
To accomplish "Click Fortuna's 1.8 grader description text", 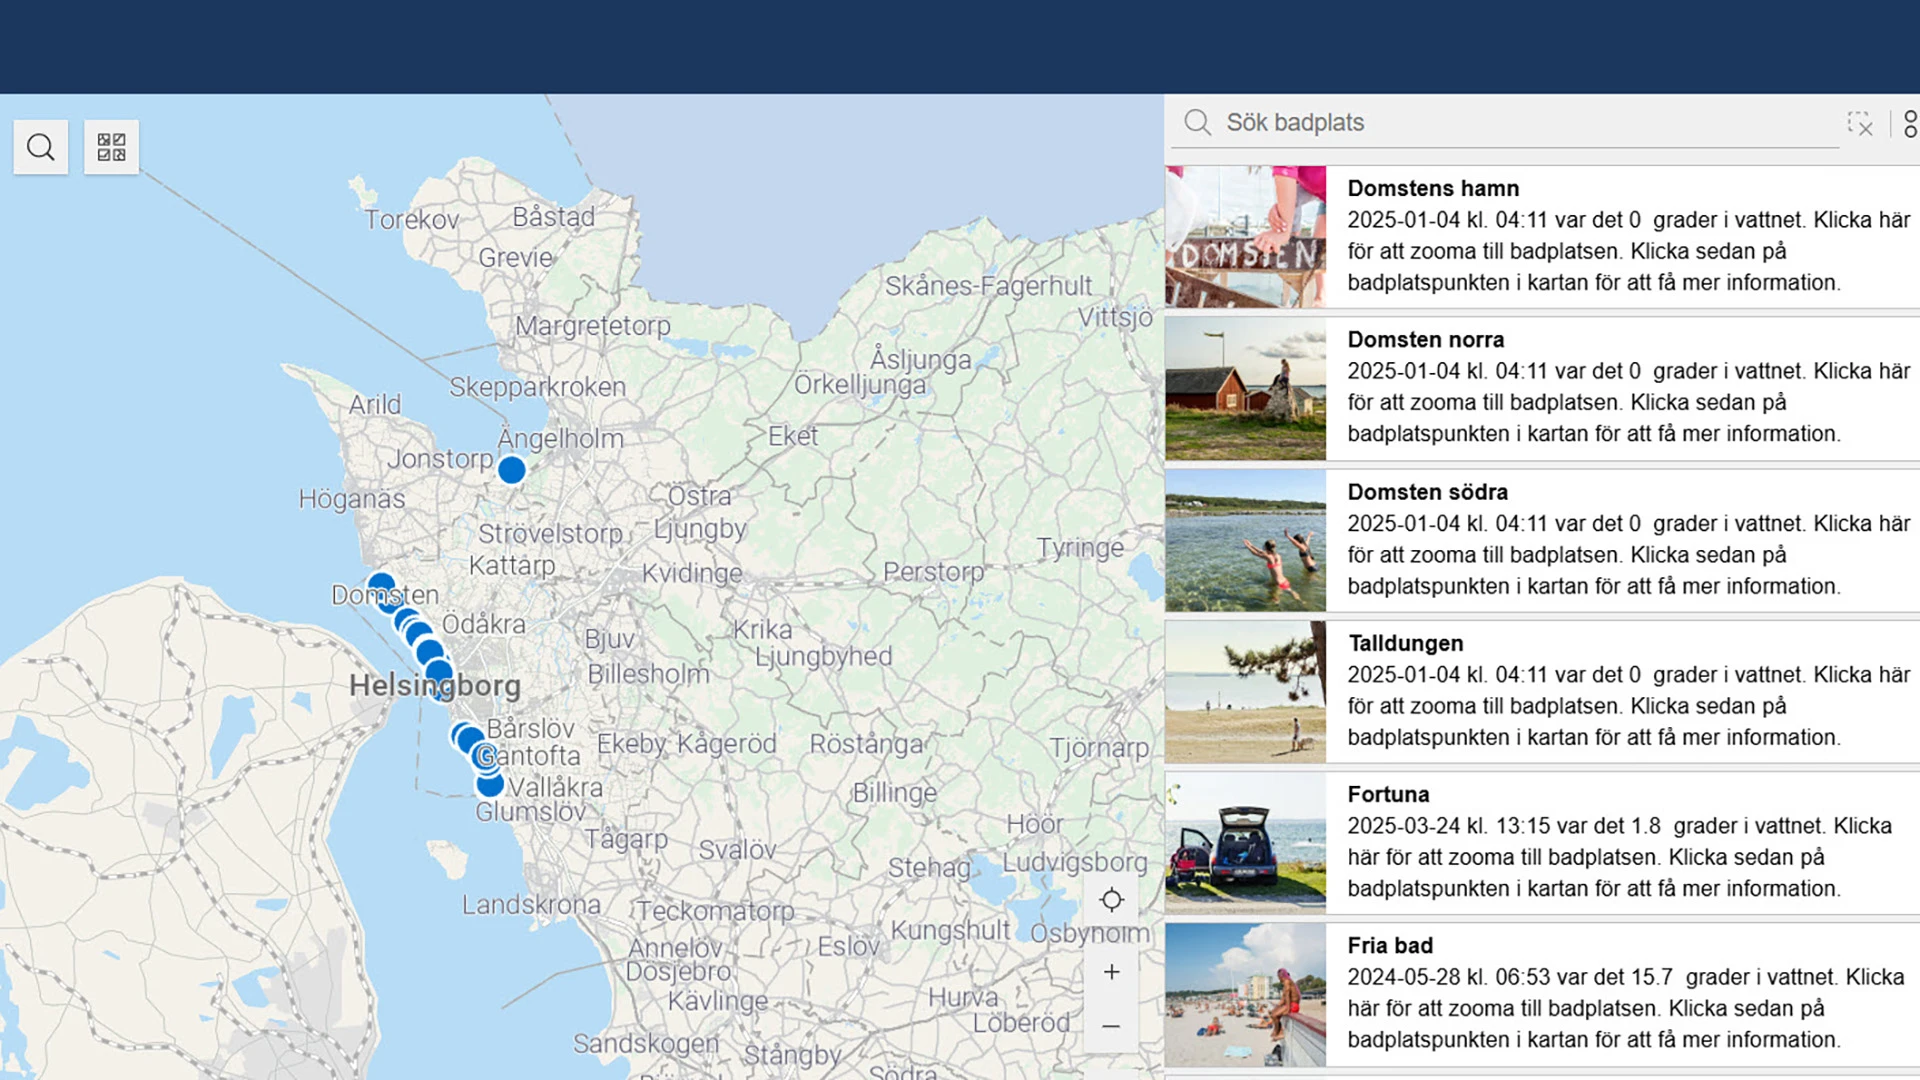I will click(x=1619, y=857).
